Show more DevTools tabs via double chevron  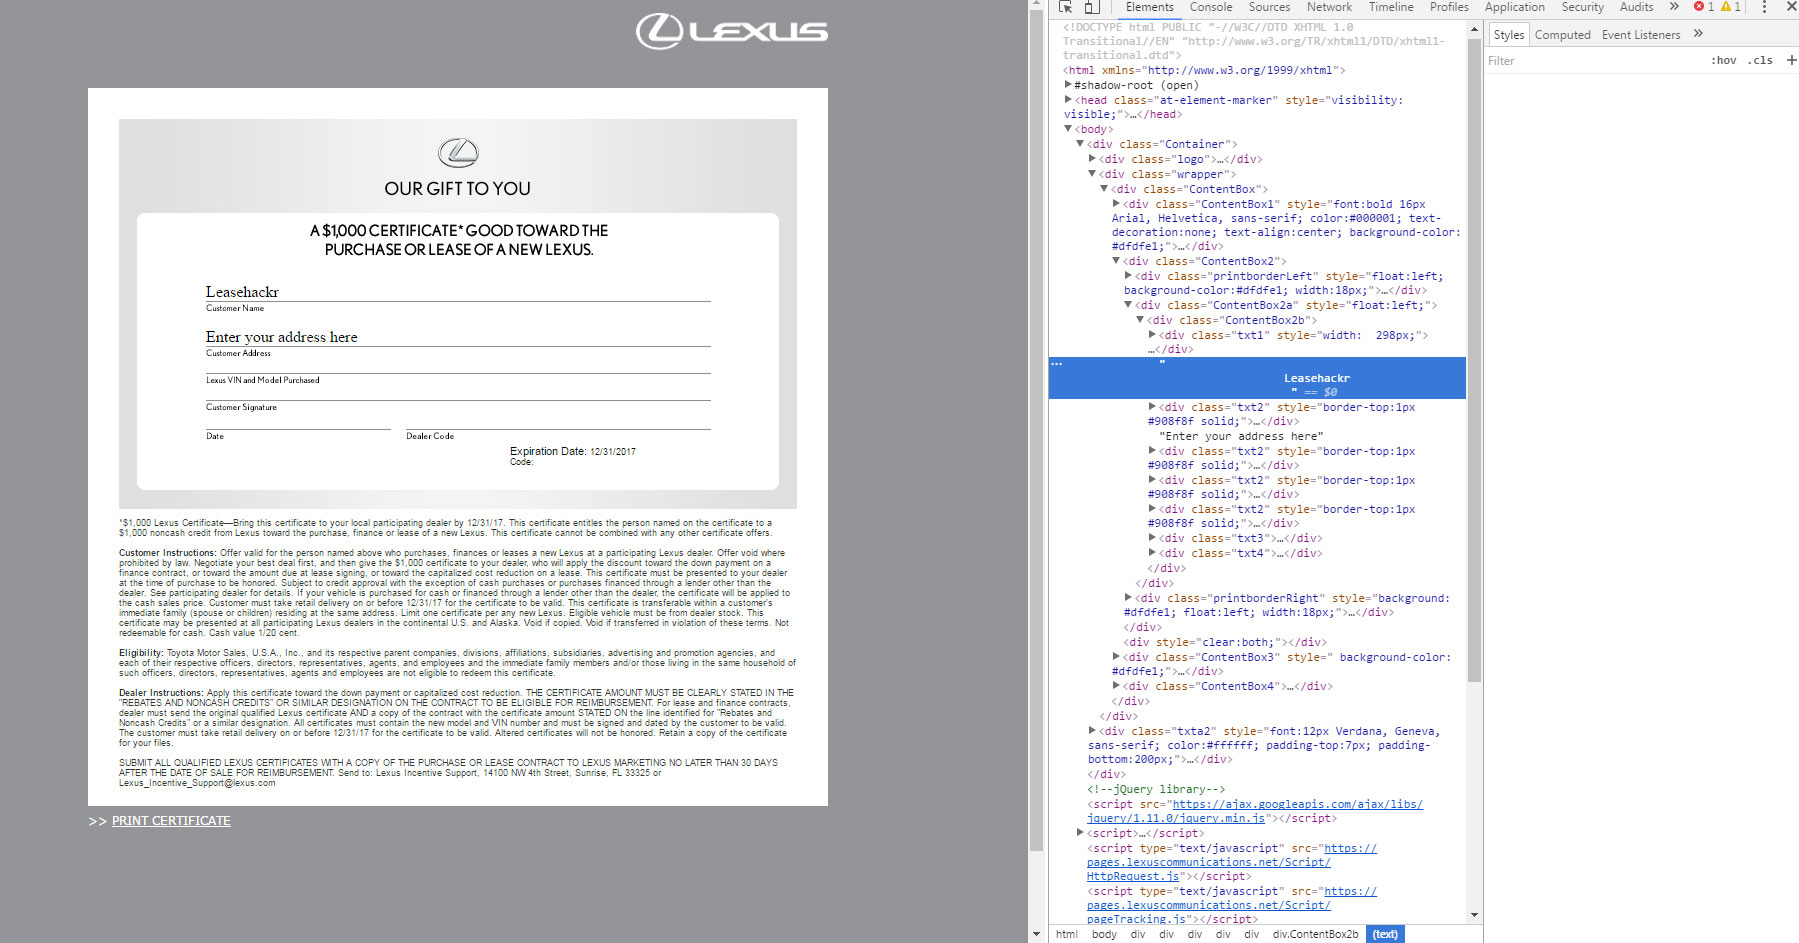coord(1674,7)
